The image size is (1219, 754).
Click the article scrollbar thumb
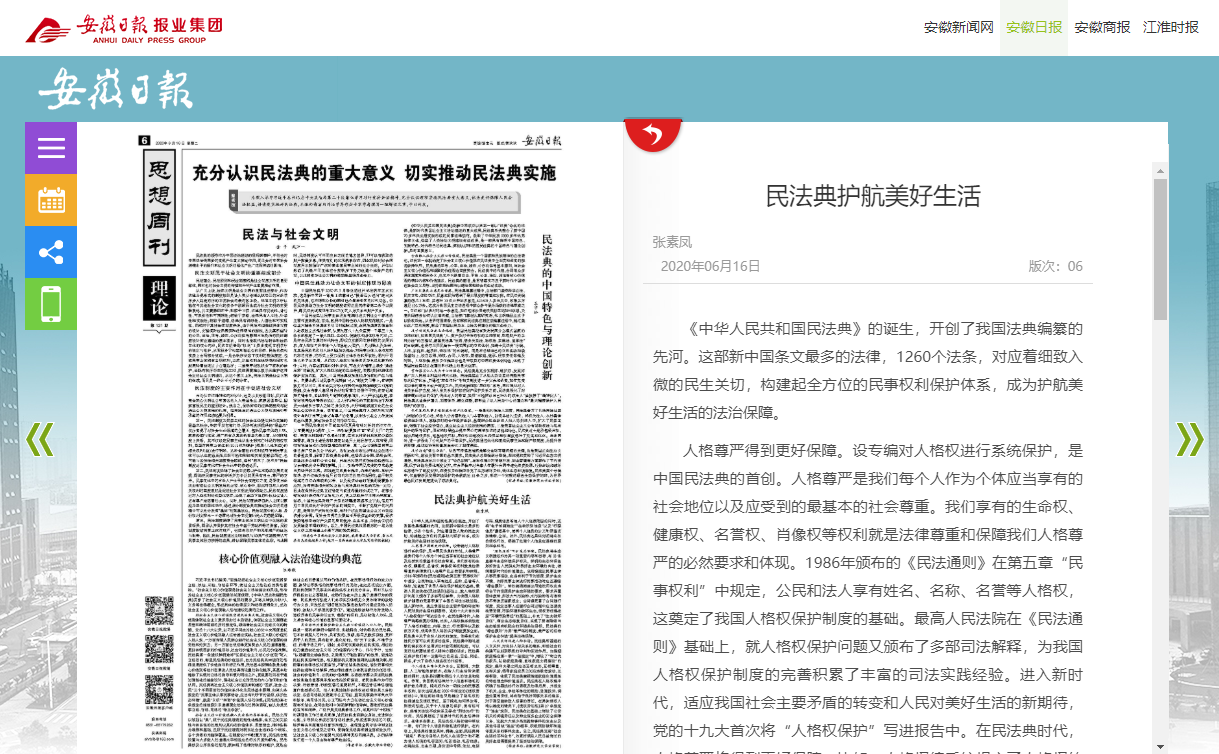(x=1160, y=249)
